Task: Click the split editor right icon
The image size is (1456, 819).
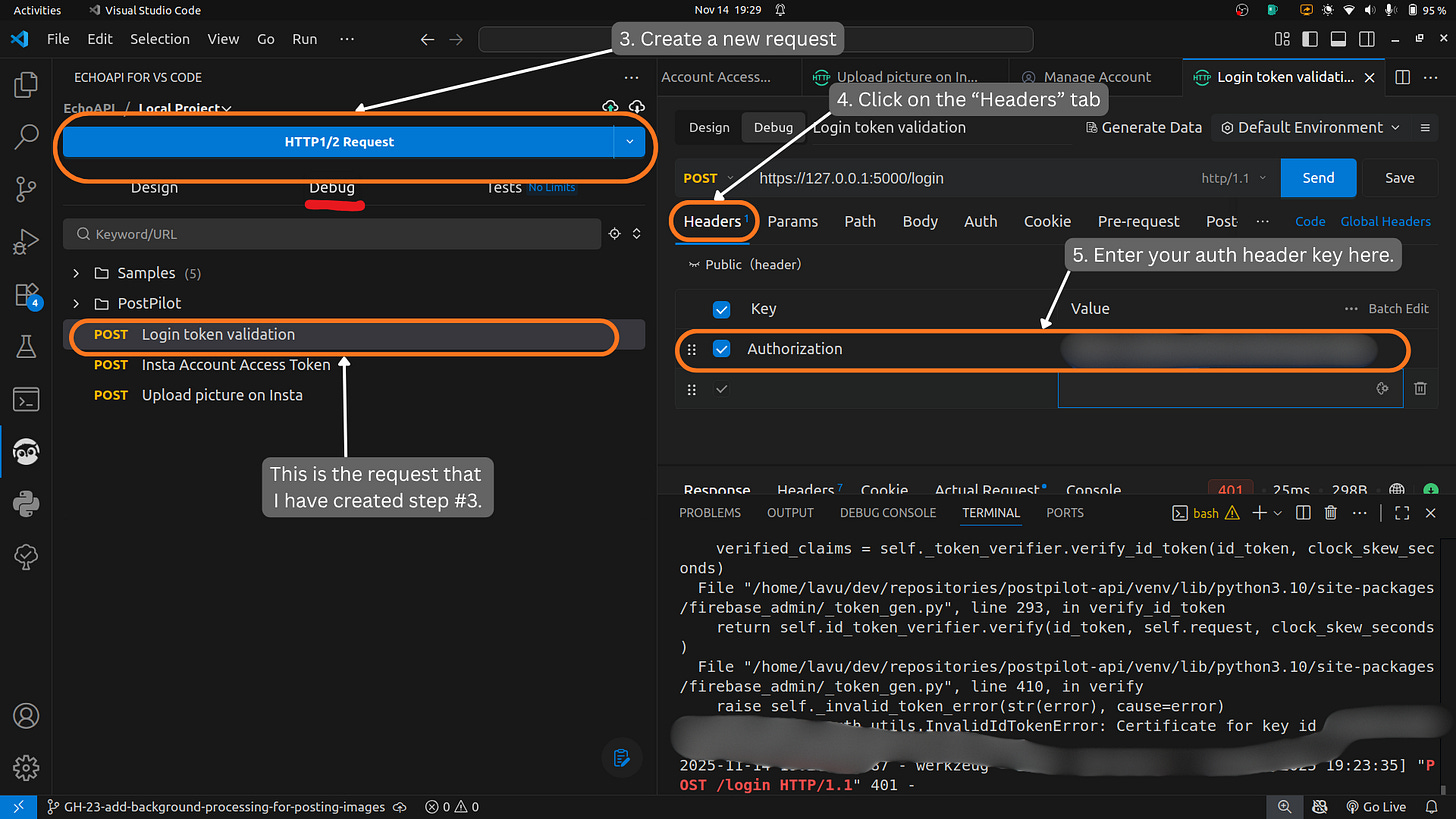Action: coord(1403,77)
